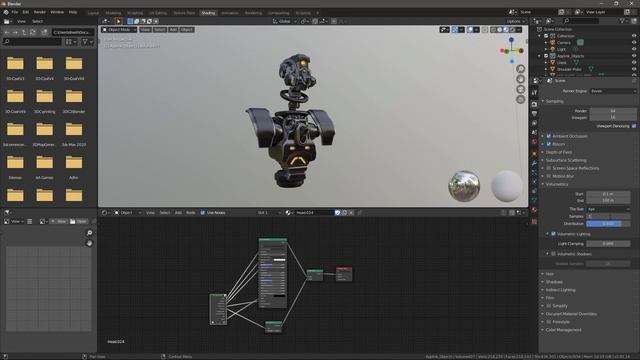Toggle Viewport Denoising checkbox

click(634, 126)
